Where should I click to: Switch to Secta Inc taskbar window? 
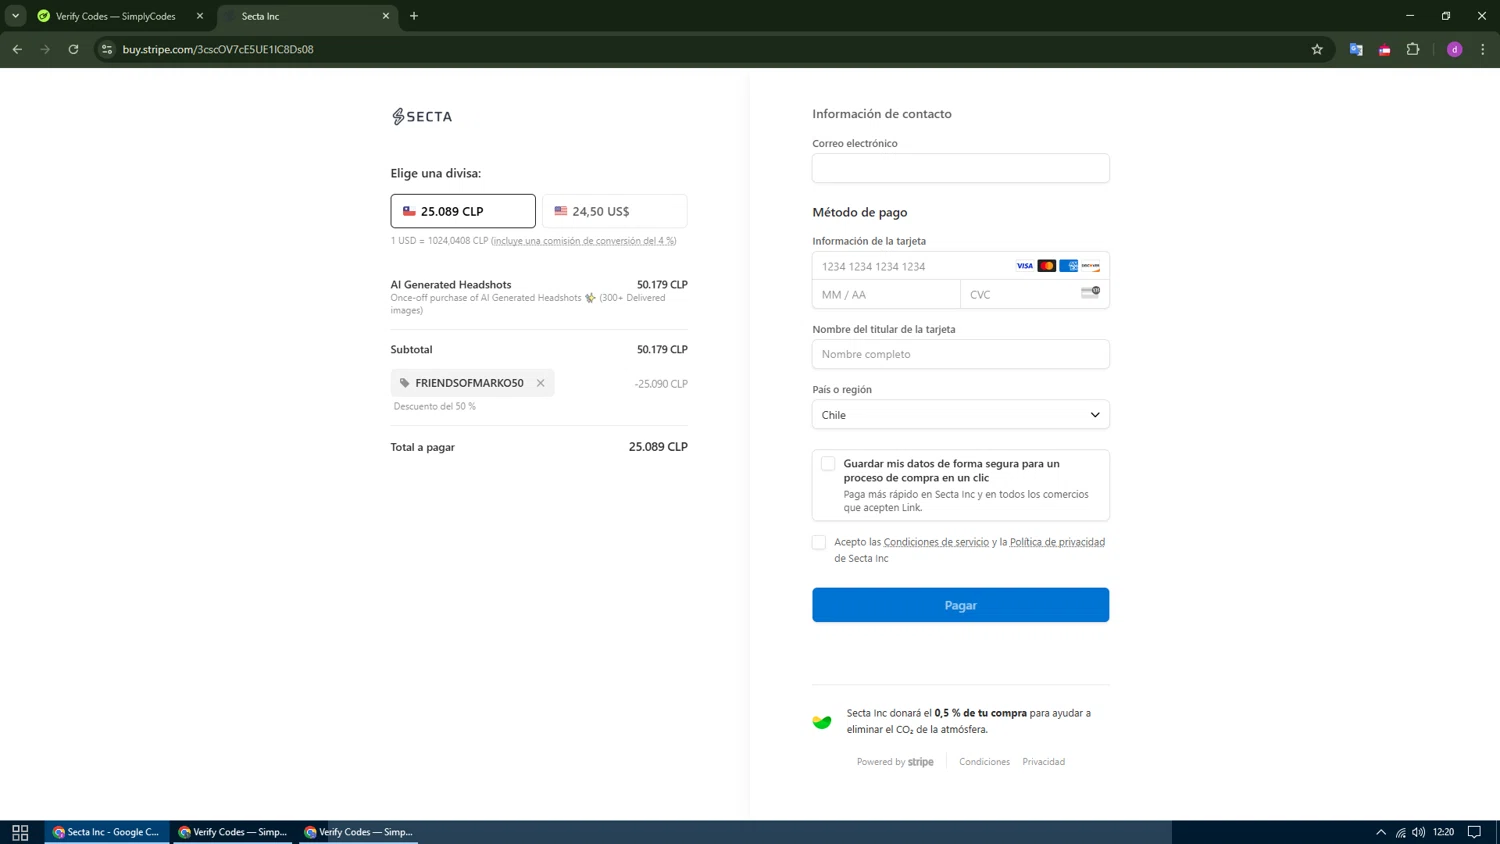(x=107, y=832)
